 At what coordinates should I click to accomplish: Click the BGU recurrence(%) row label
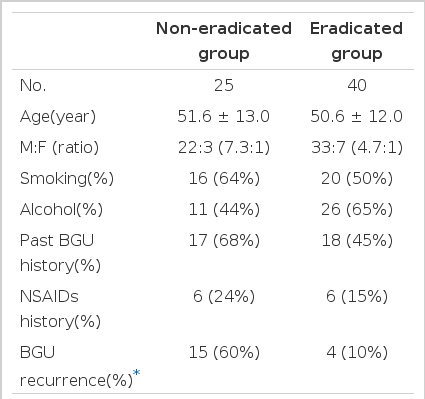point(76,366)
